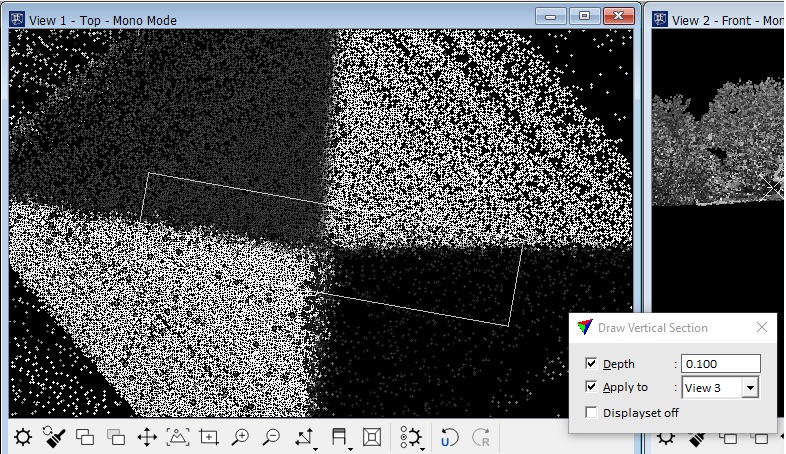This screenshot has width=786, height=454.
Task: Click the undo view arrow with U
Action: tap(449, 437)
